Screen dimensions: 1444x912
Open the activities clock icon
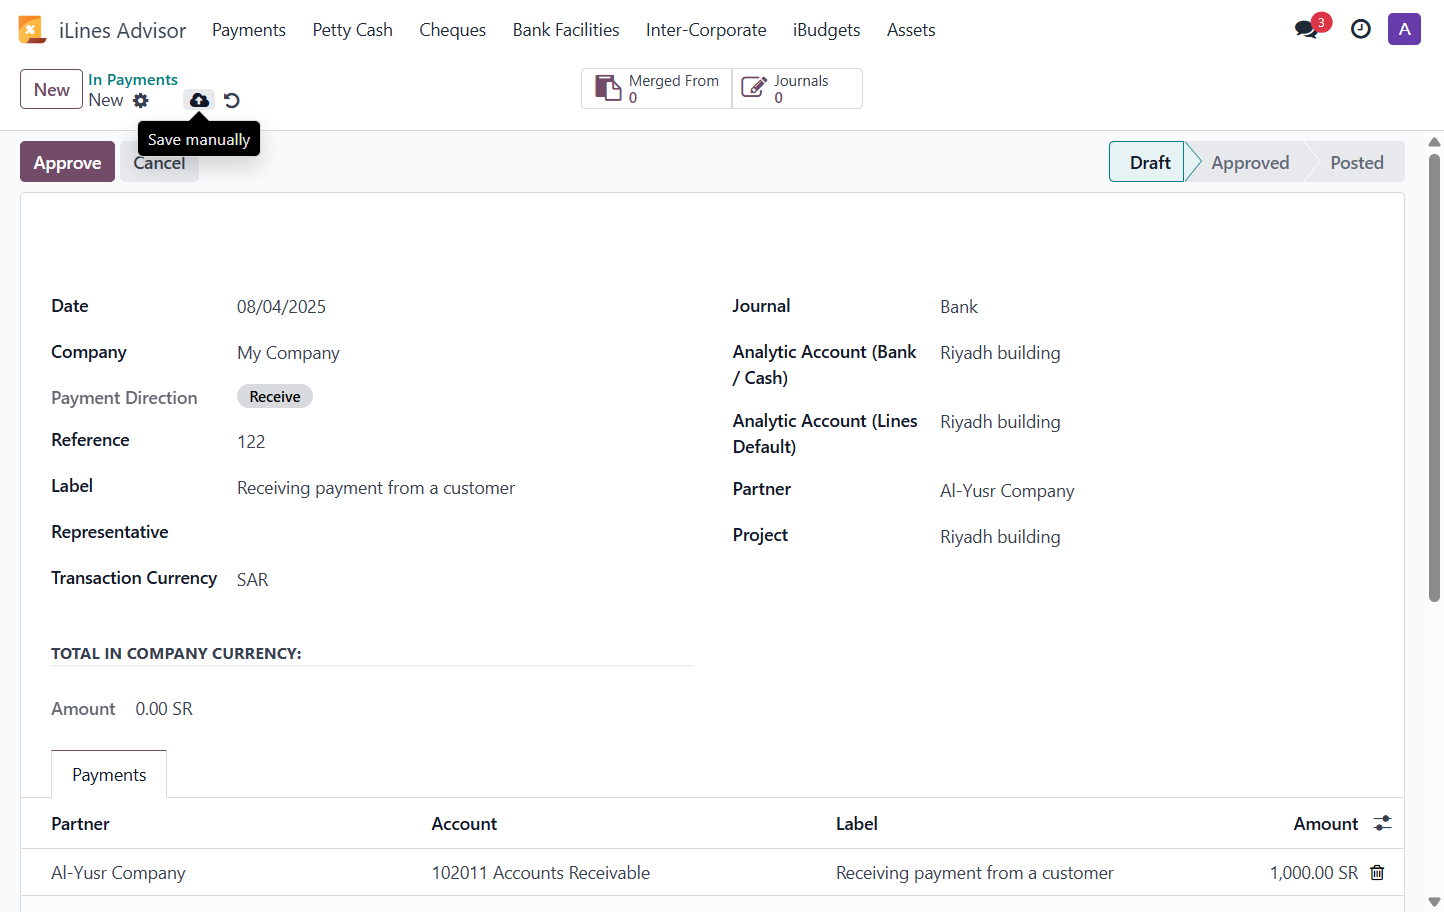click(1361, 29)
